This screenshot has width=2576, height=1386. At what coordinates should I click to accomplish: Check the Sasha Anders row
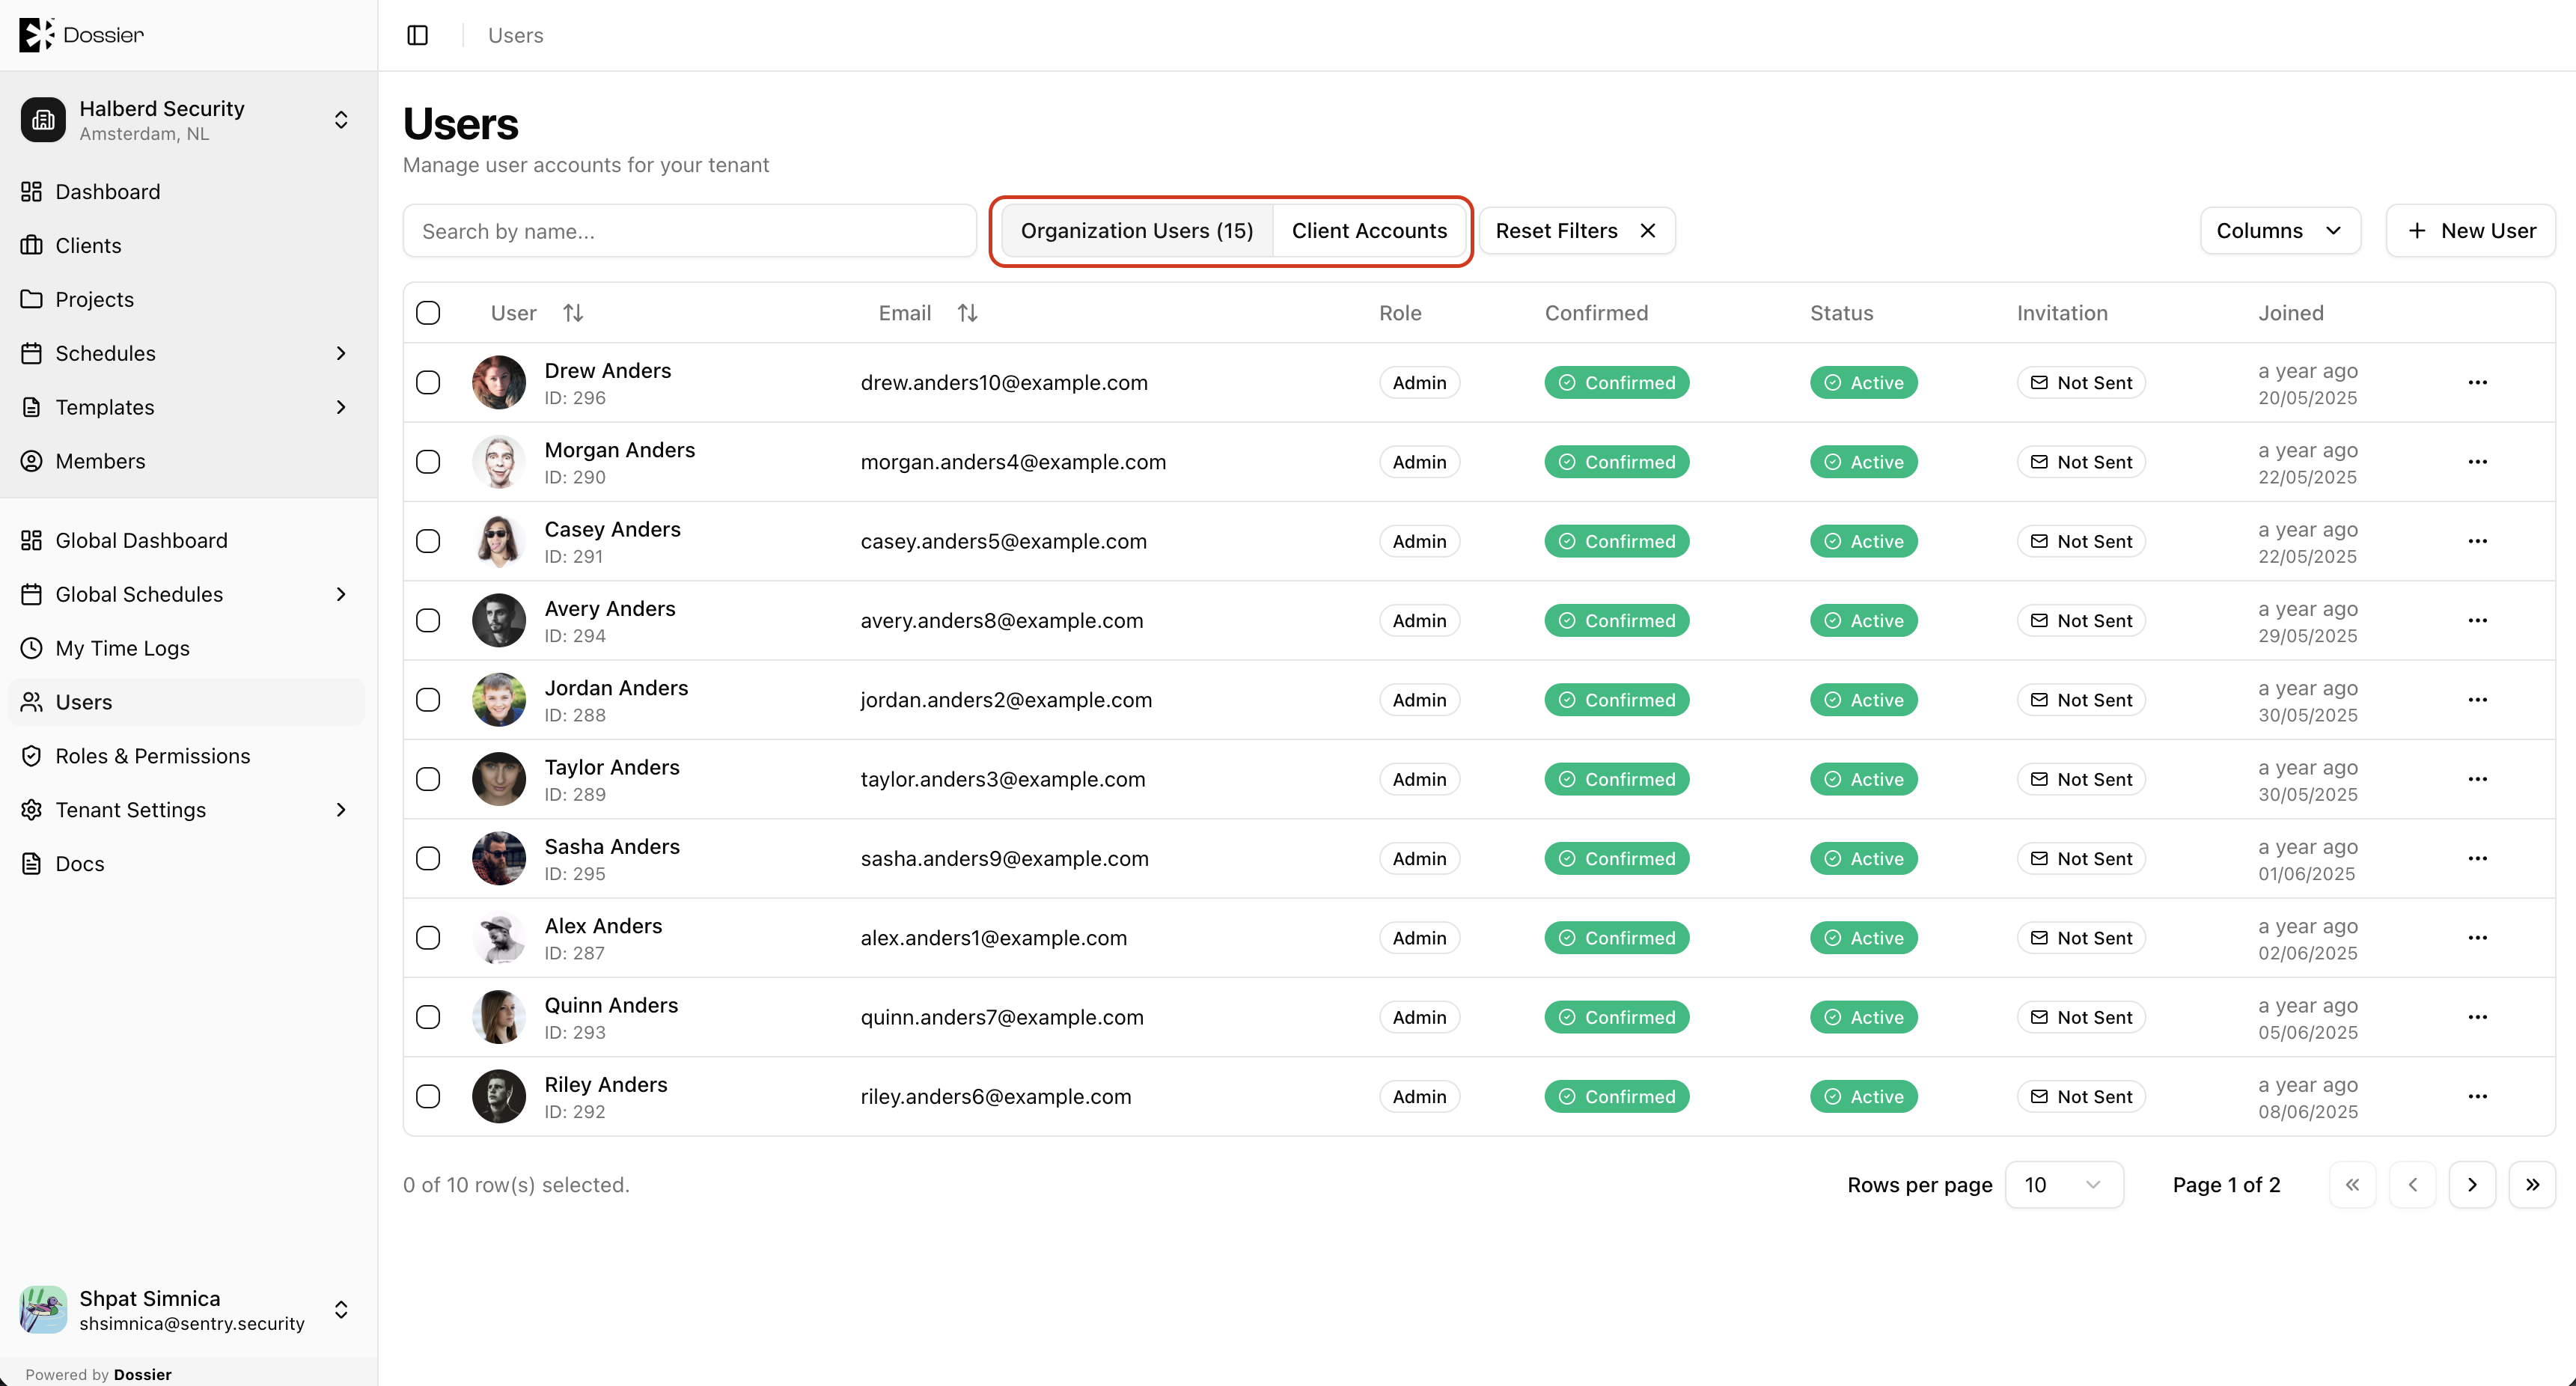click(428, 858)
